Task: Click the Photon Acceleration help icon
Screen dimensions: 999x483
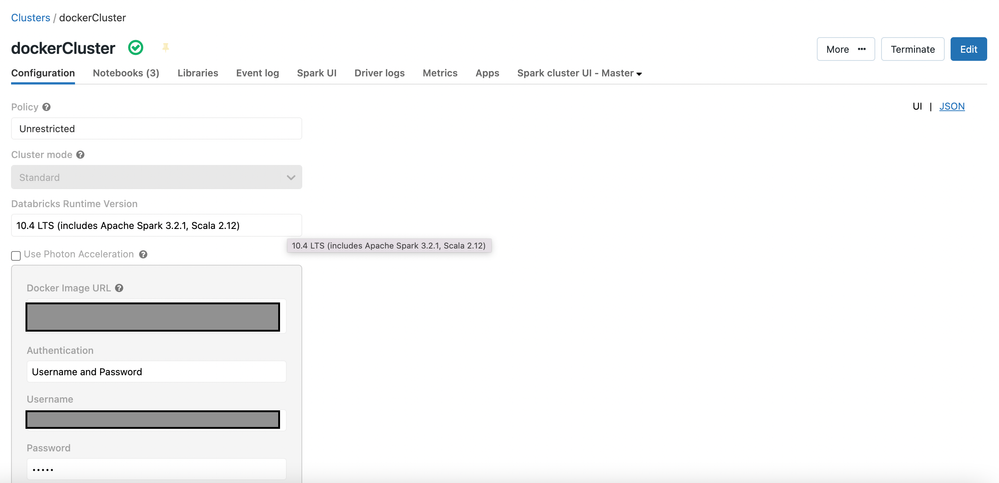Action: coord(143,255)
